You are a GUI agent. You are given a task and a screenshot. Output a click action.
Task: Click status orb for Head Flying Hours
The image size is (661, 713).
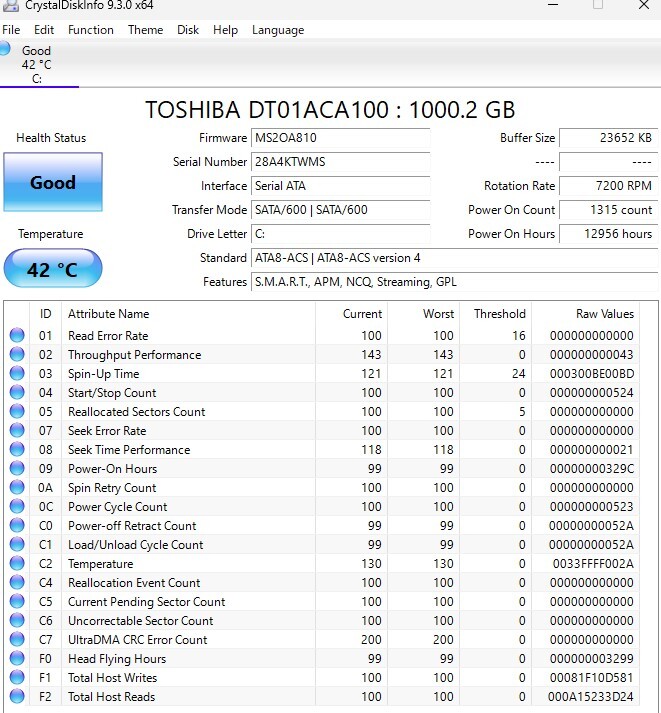[17, 658]
